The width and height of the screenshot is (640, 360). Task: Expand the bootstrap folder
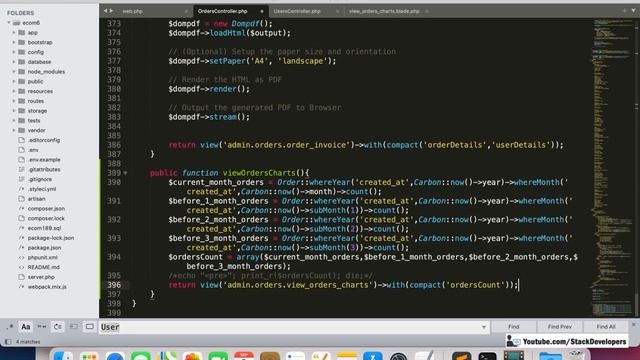coord(14,42)
